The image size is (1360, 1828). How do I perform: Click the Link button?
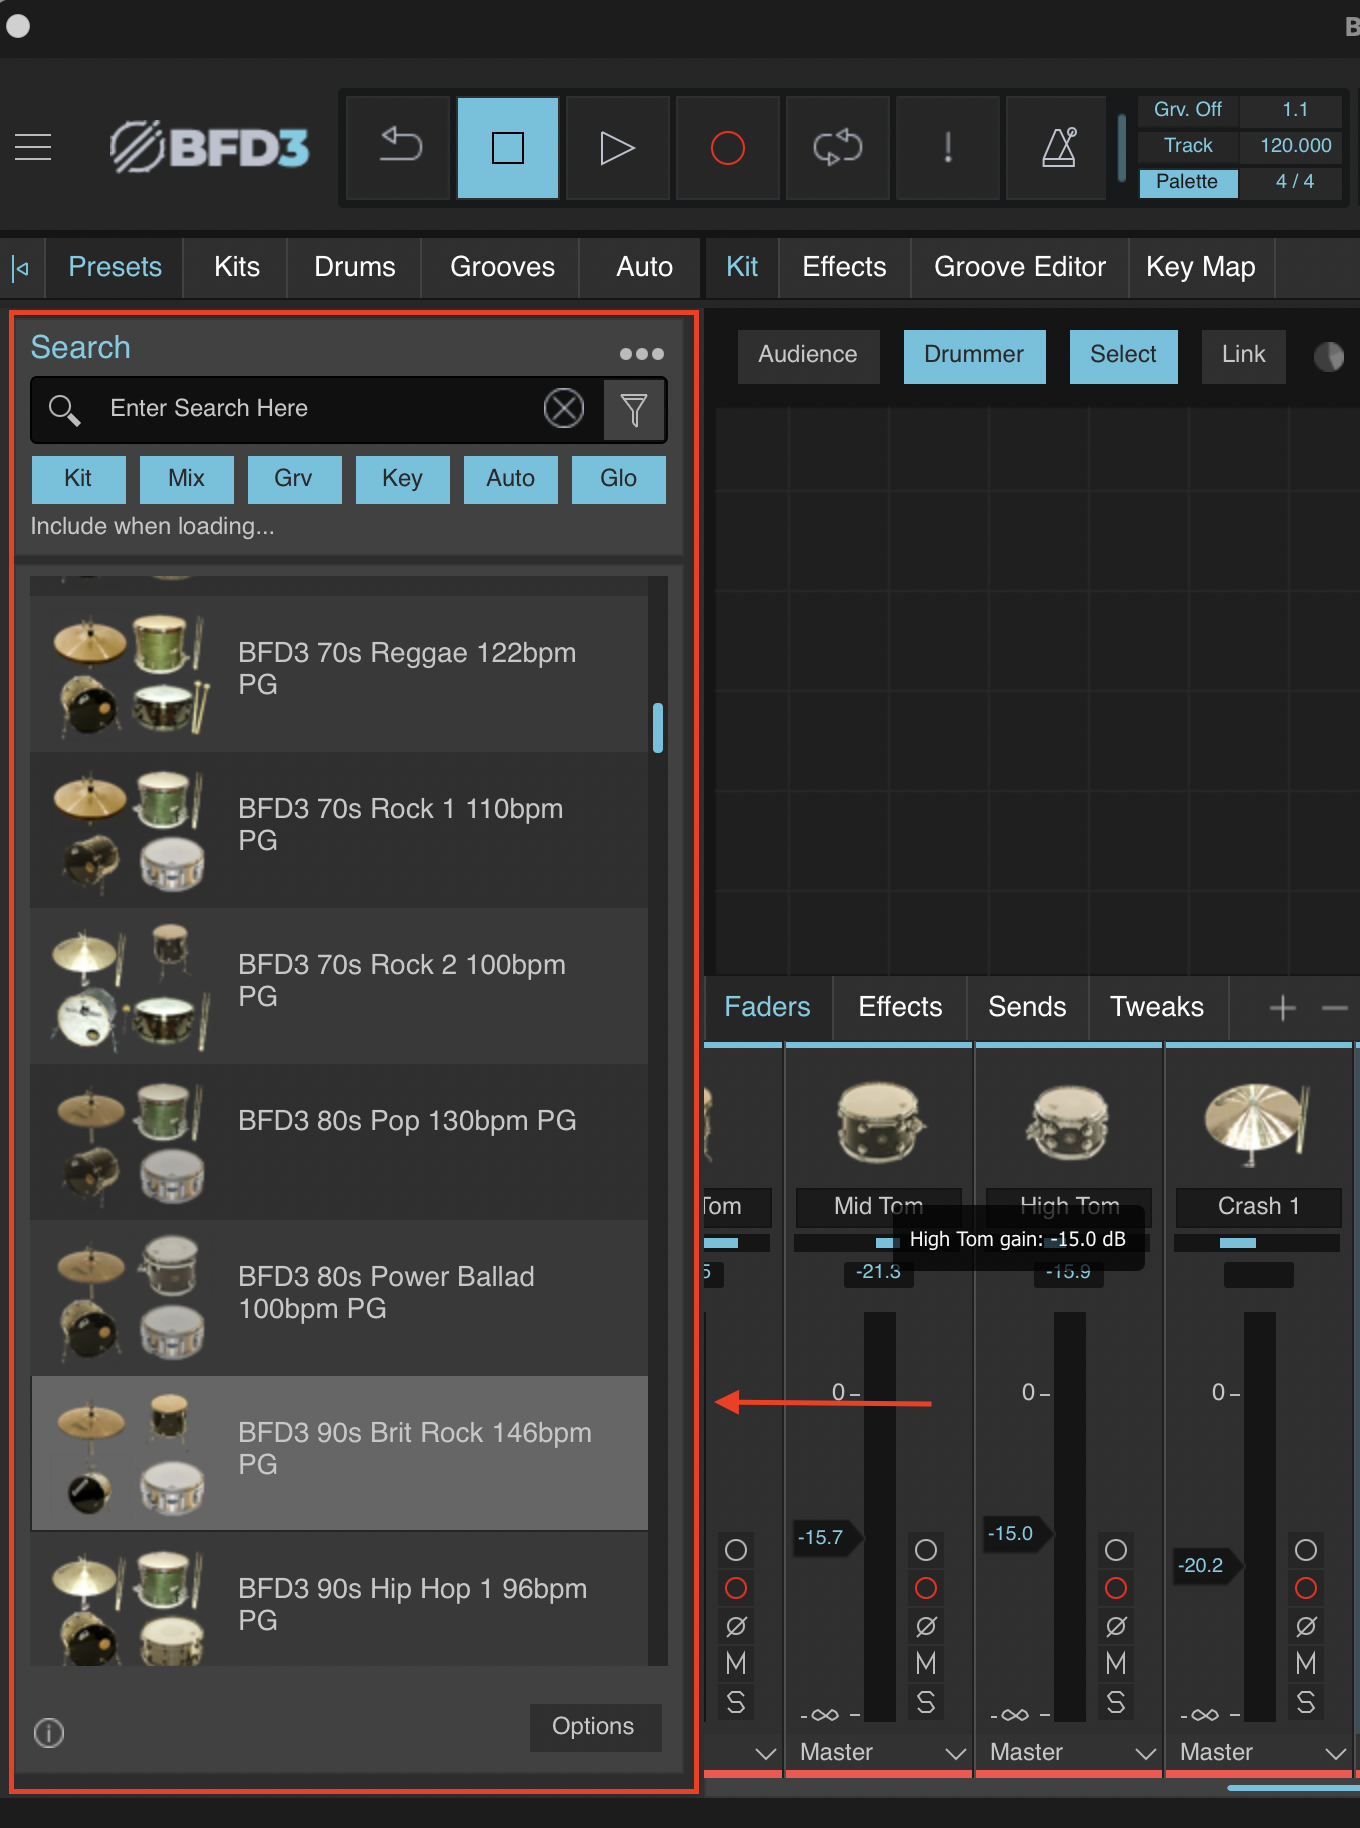tap(1243, 355)
